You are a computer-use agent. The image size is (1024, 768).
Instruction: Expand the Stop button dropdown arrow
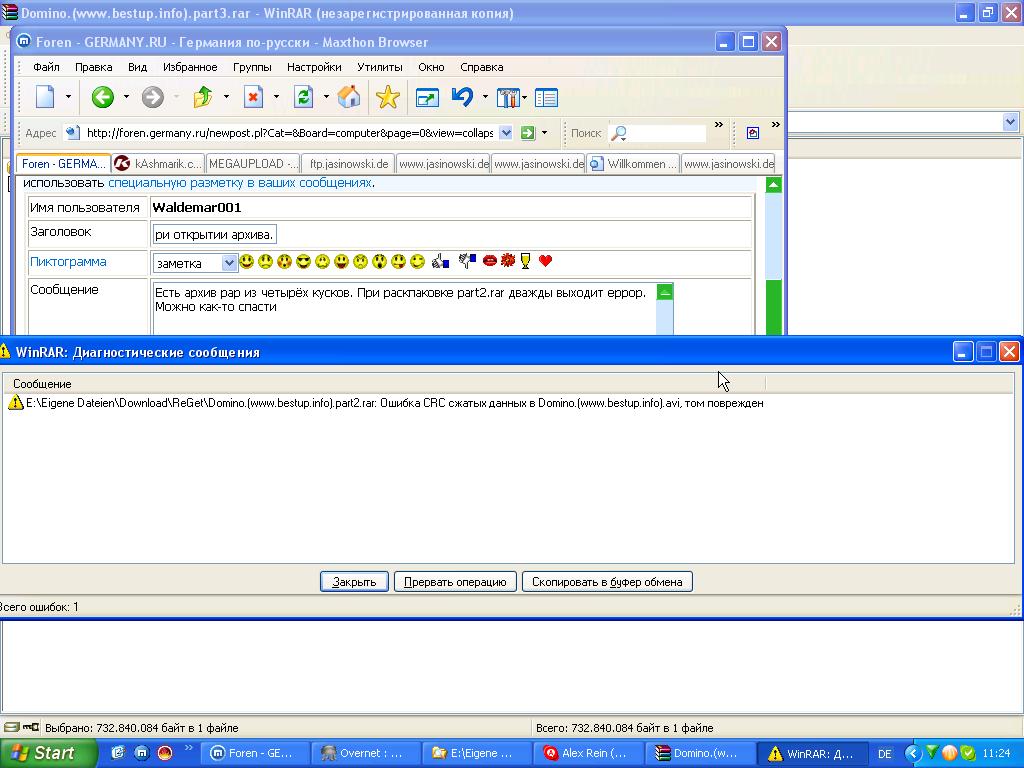(x=276, y=97)
